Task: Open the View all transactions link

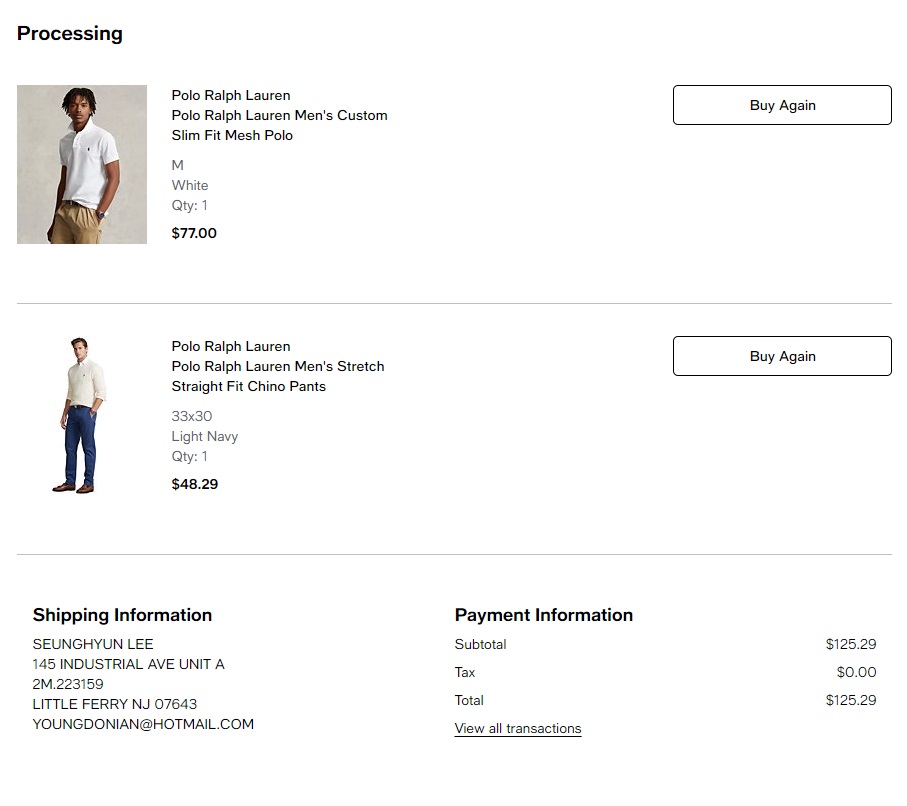Action: pos(518,728)
